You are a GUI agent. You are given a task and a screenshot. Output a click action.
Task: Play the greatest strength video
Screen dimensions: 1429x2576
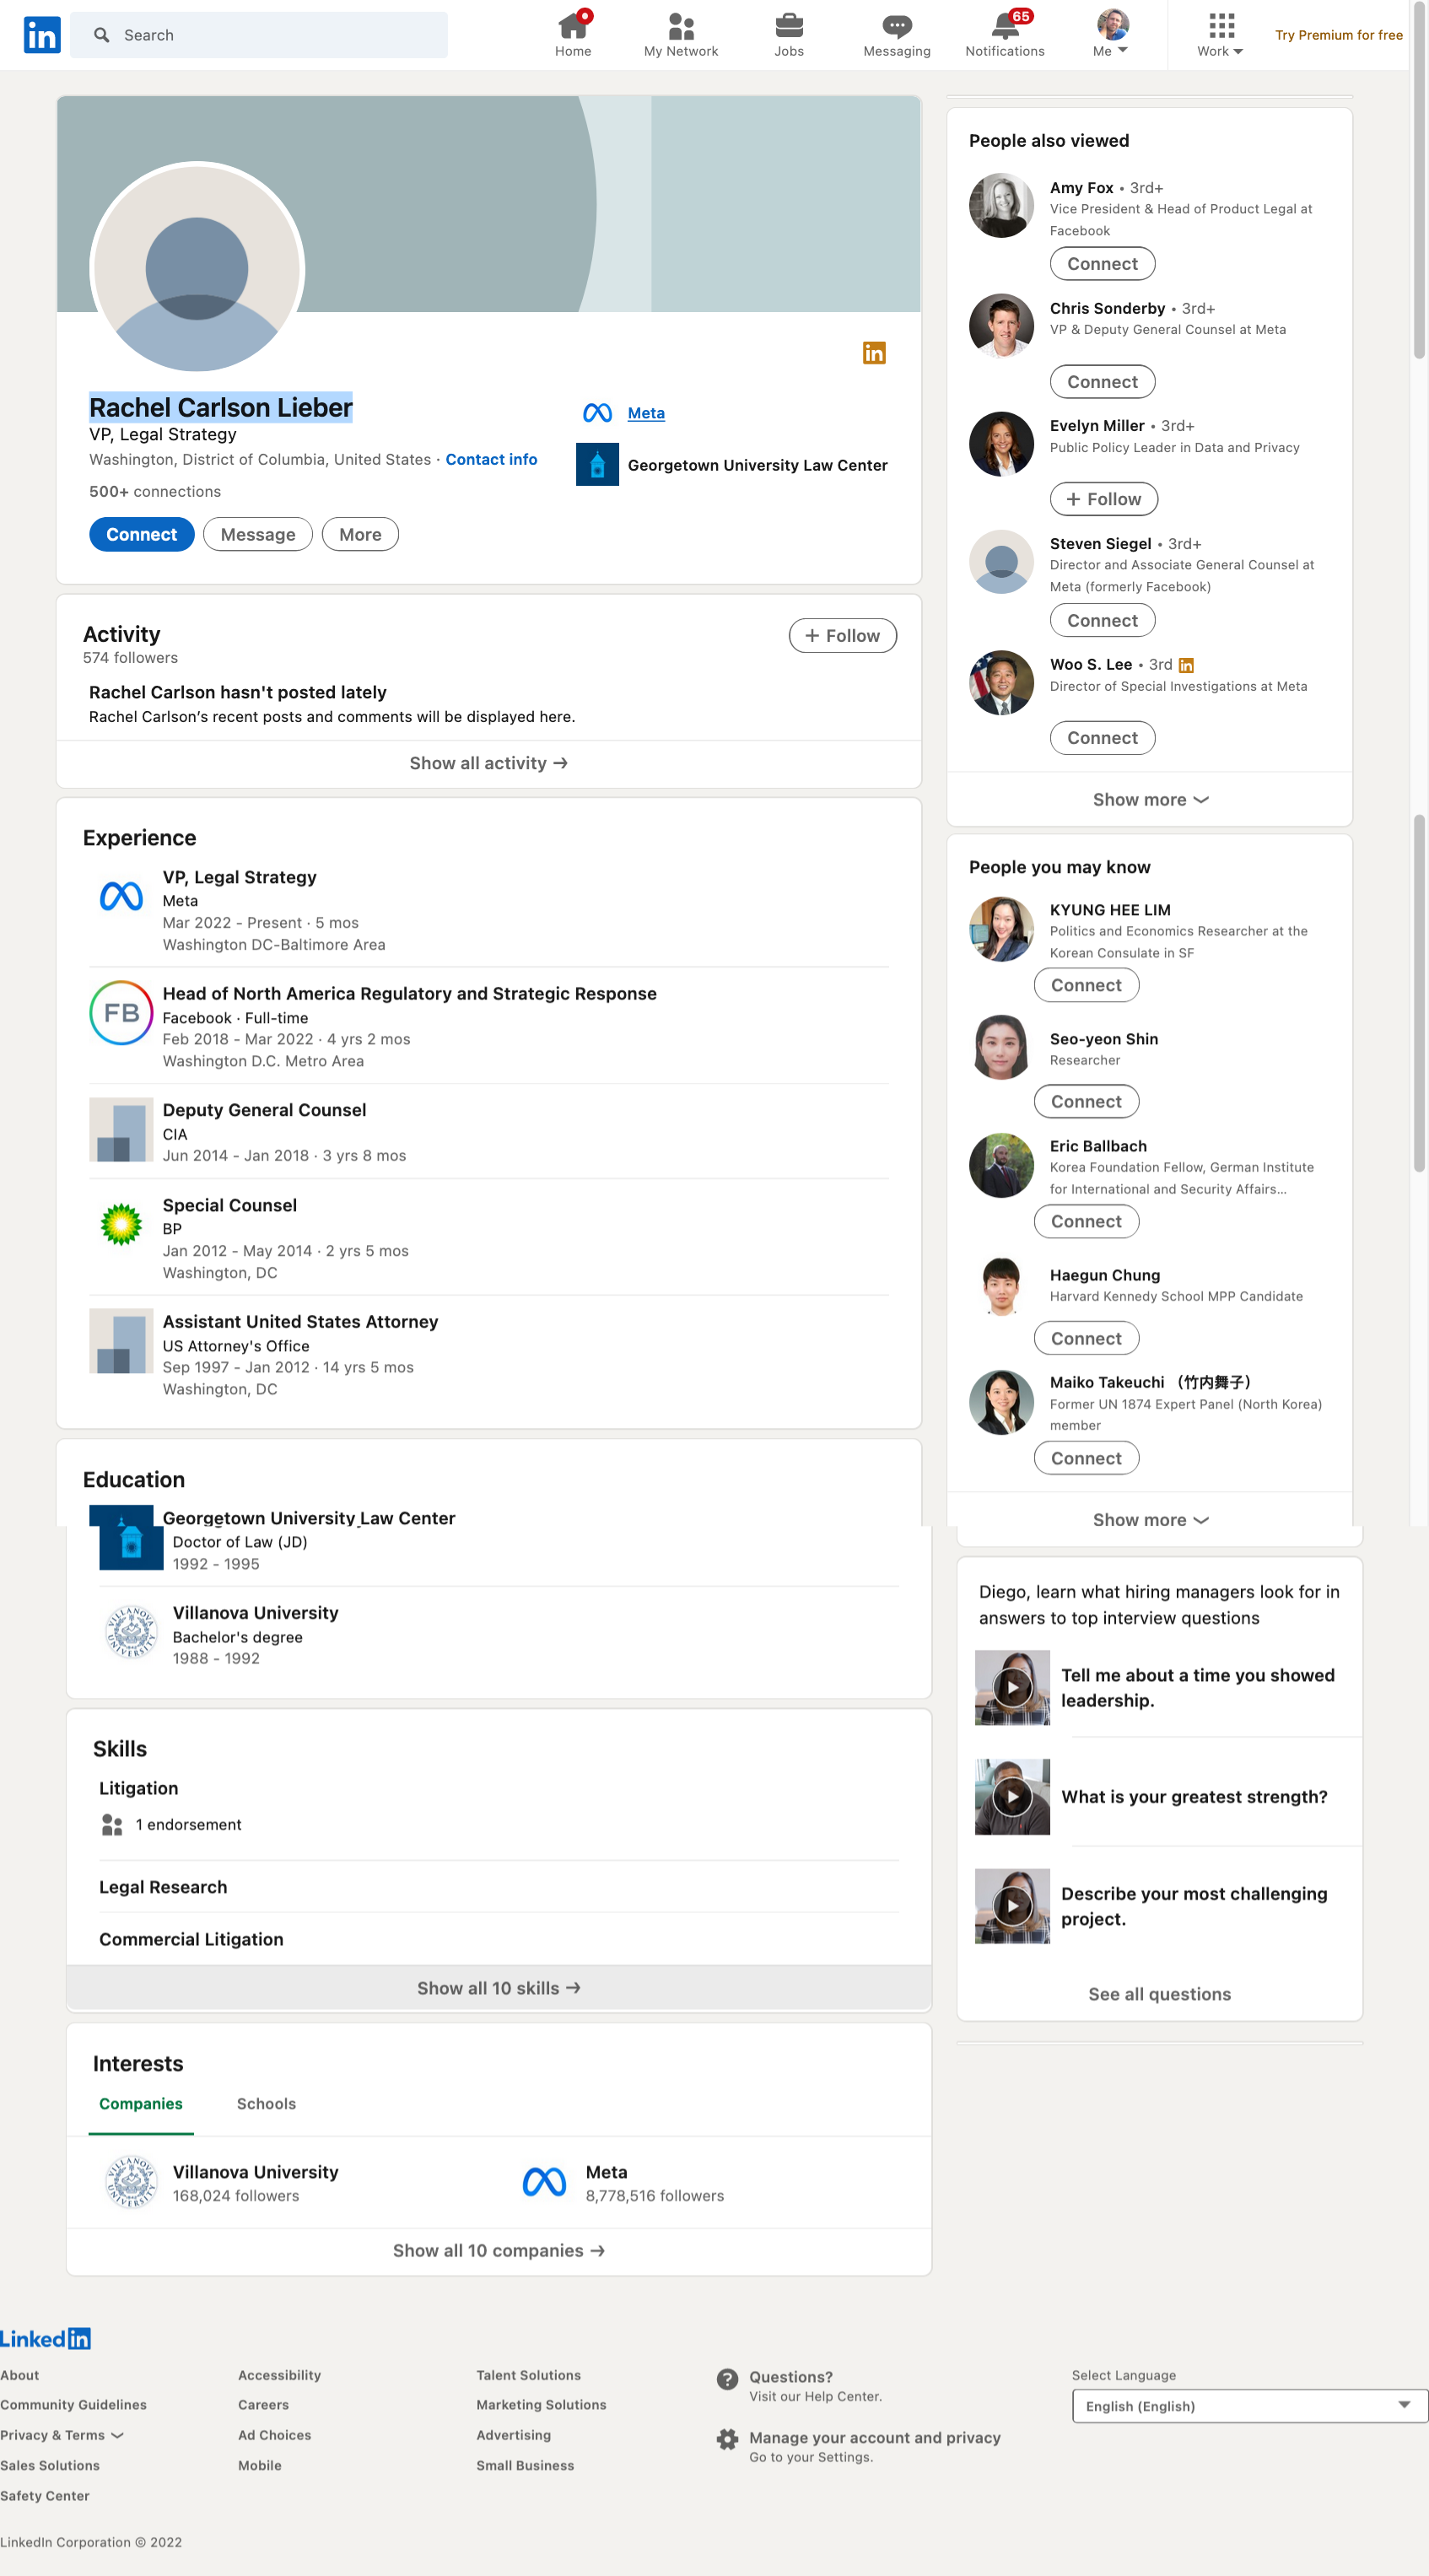pyautogui.click(x=1012, y=1797)
